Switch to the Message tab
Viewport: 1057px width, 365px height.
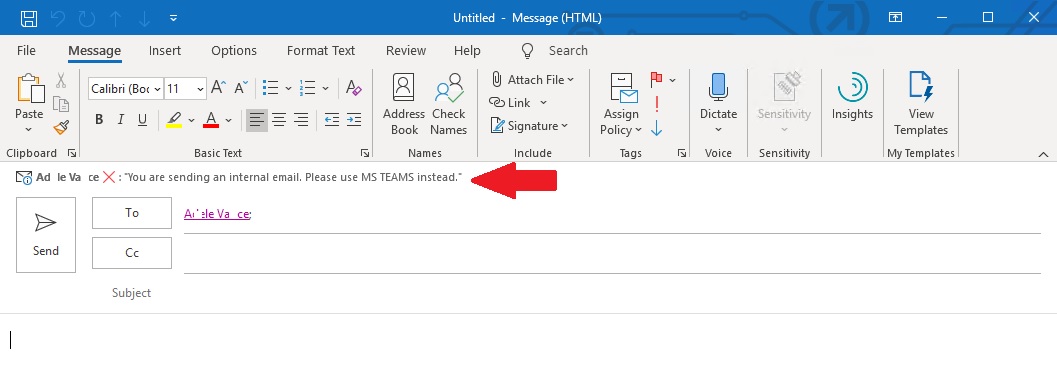94,51
